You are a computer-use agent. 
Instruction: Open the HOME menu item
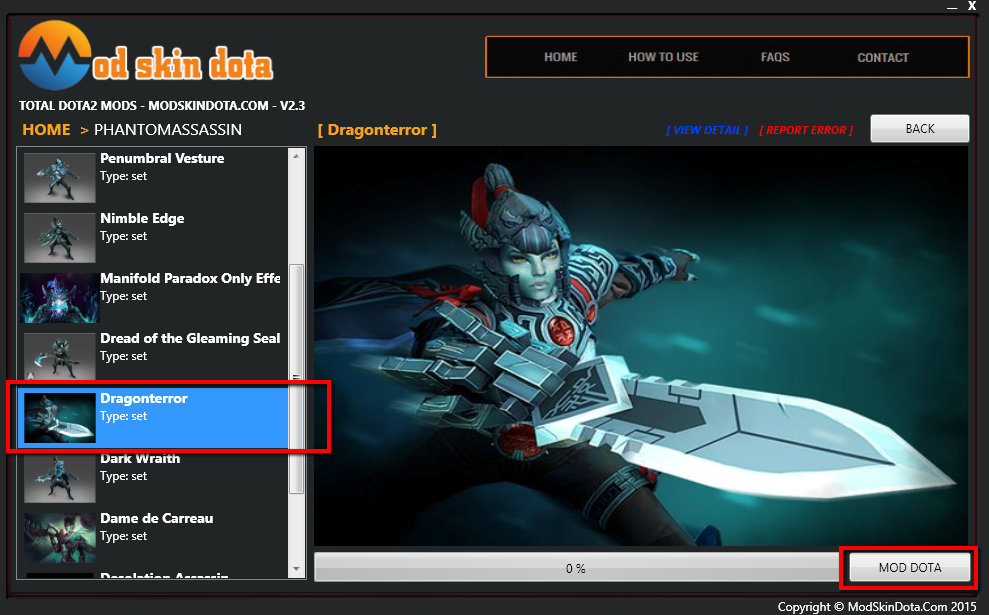(561, 57)
